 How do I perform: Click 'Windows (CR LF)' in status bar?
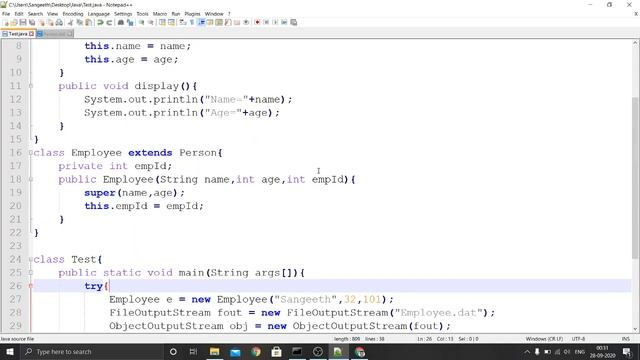tap(544, 339)
